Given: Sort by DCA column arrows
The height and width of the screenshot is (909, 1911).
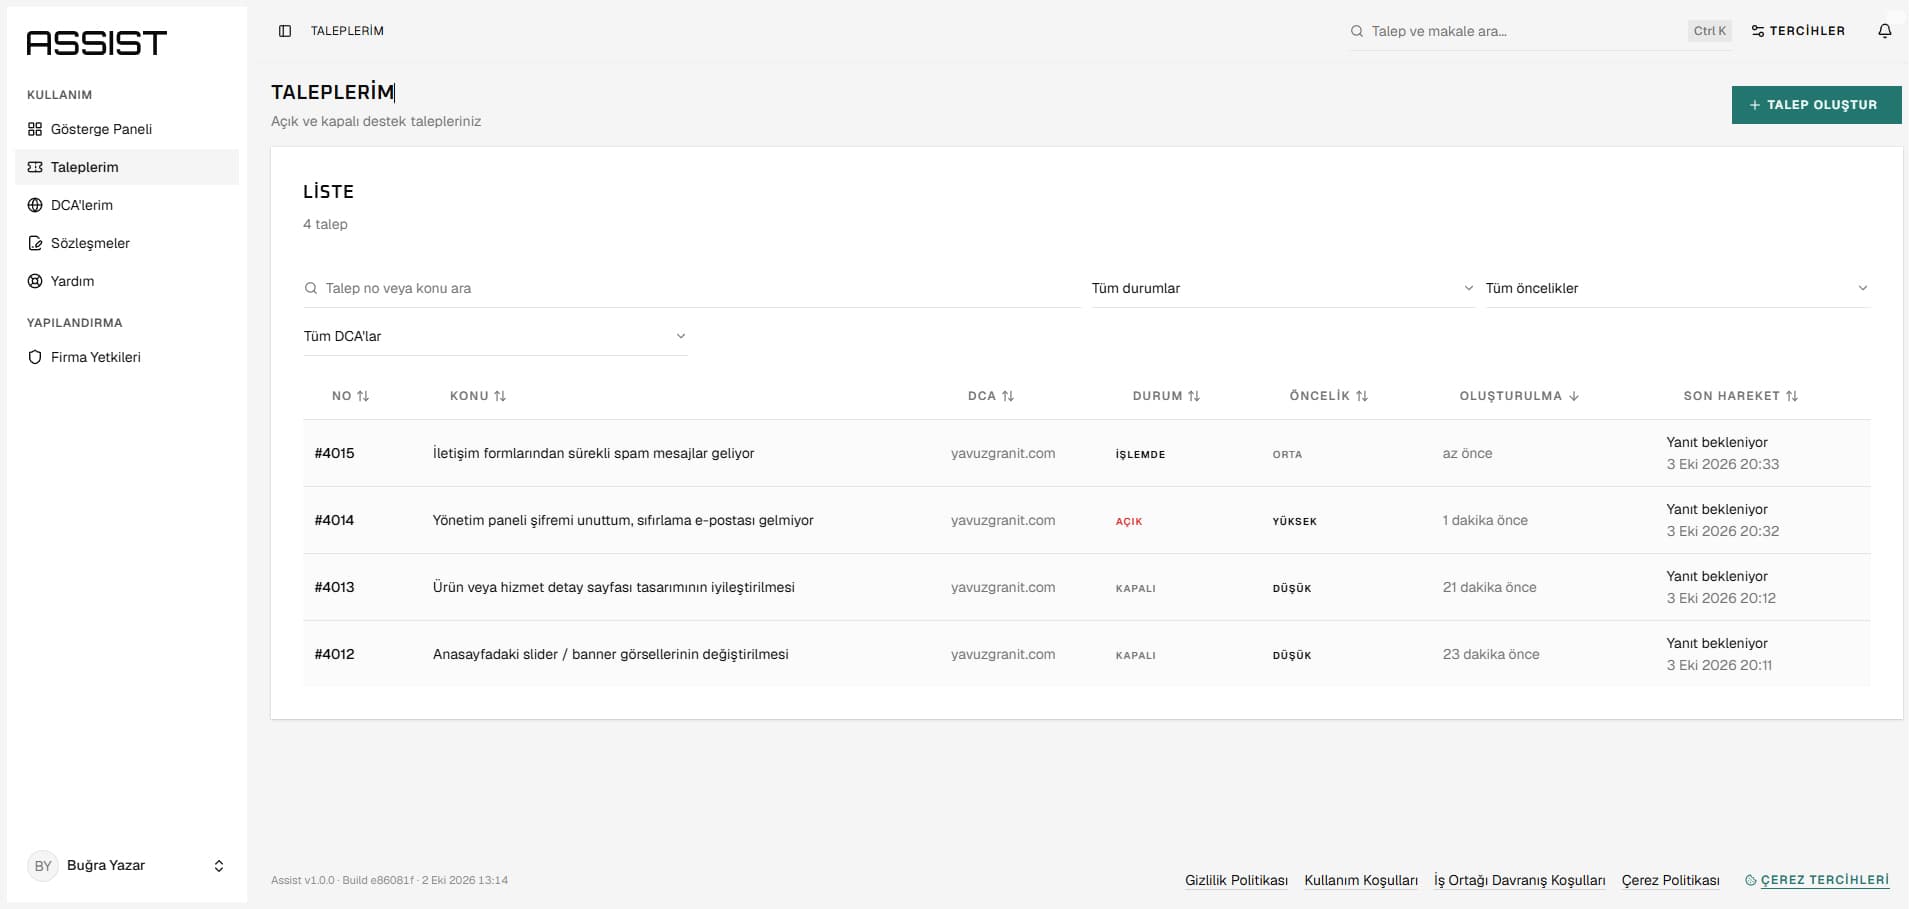Looking at the screenshot, I should [x=1008, y=396].
